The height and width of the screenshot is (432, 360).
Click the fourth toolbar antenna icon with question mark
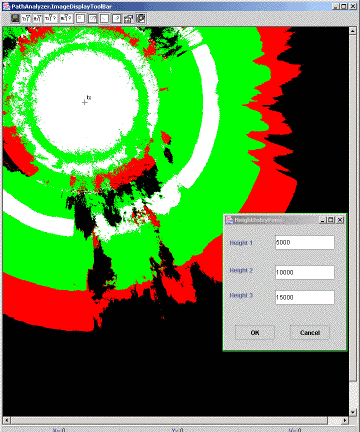(x=50, y=18)
